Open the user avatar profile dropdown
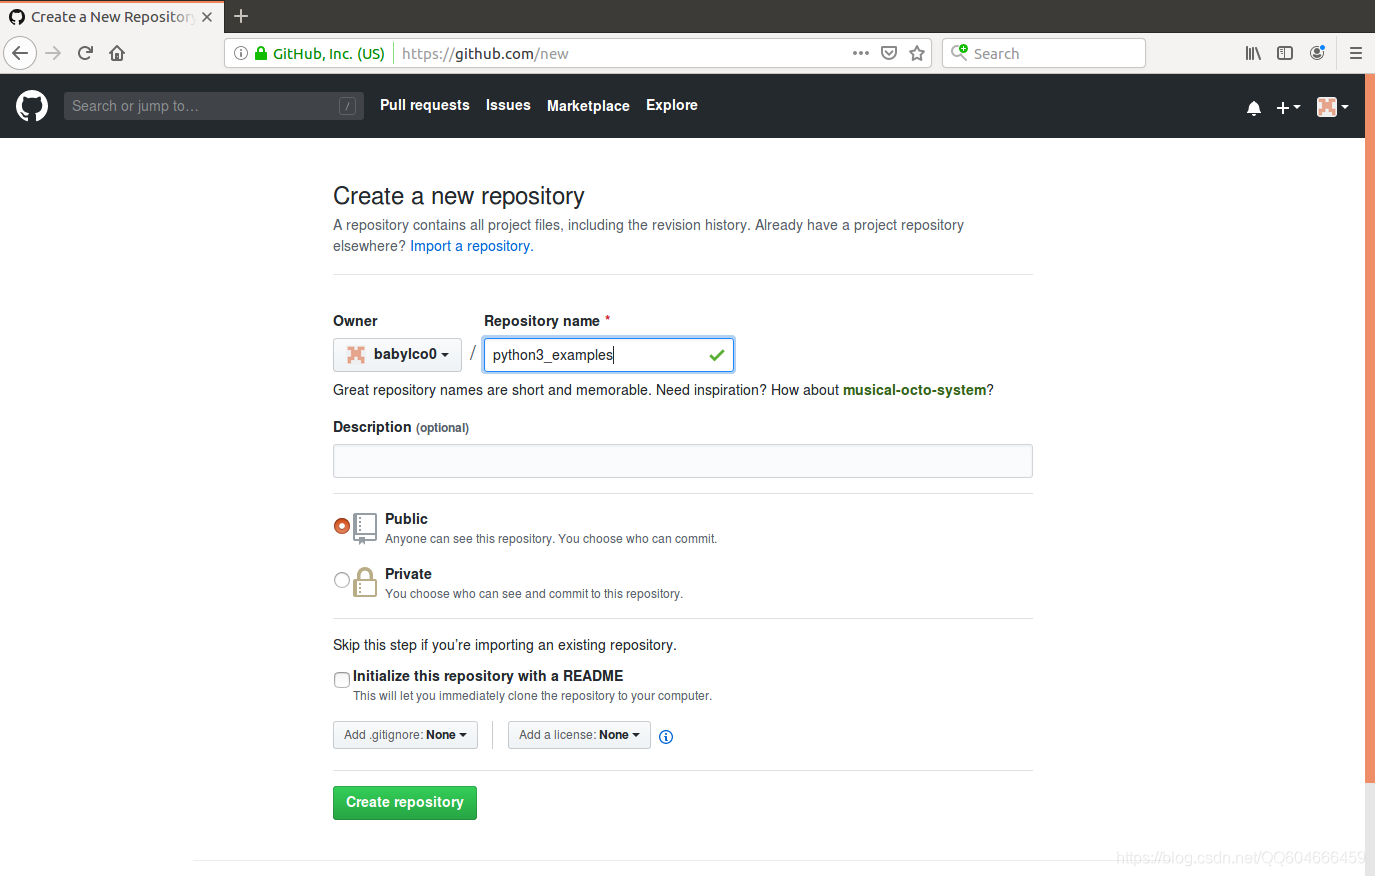 1333,107
